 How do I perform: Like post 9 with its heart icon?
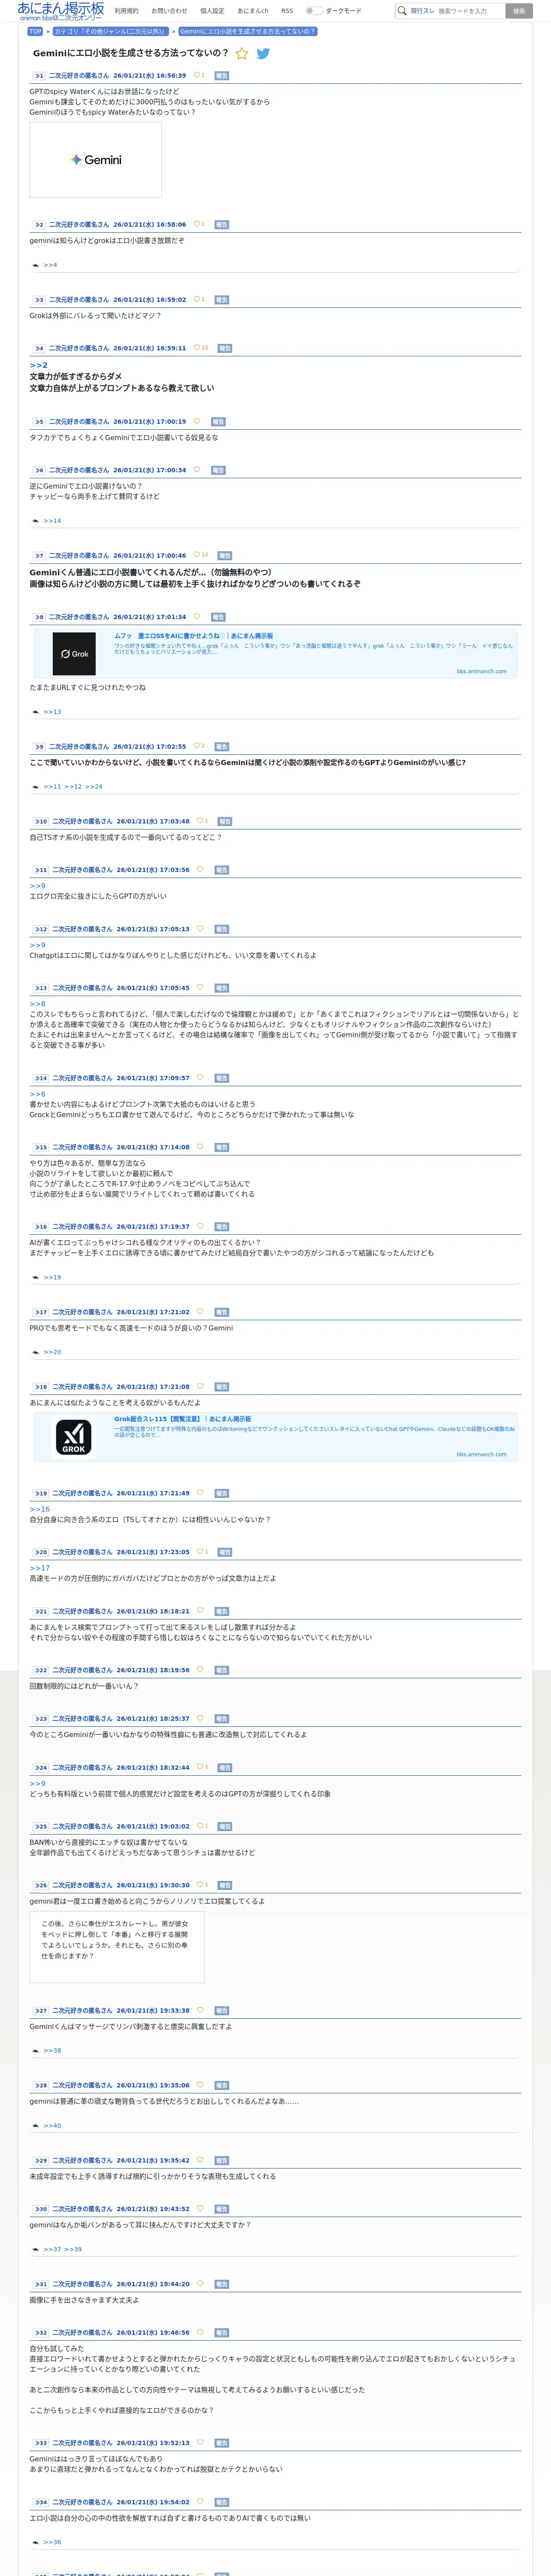pyautogui.click(x=196, y=746)
